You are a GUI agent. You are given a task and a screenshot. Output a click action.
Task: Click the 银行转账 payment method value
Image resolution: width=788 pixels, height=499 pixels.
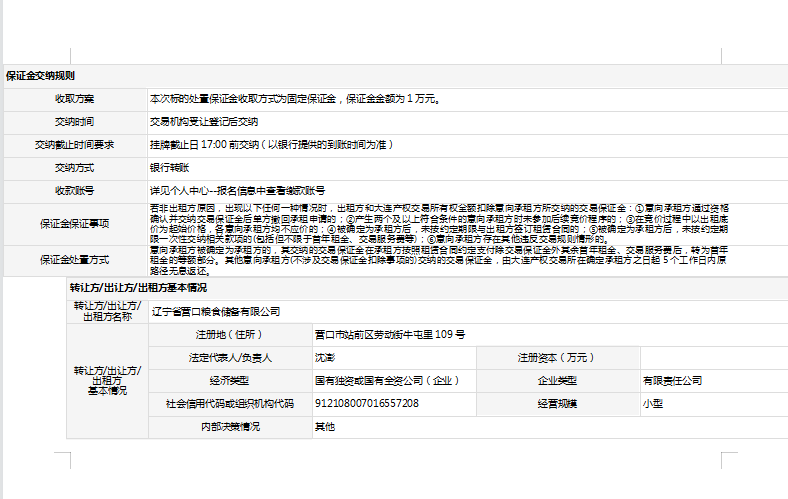[170, 167]
